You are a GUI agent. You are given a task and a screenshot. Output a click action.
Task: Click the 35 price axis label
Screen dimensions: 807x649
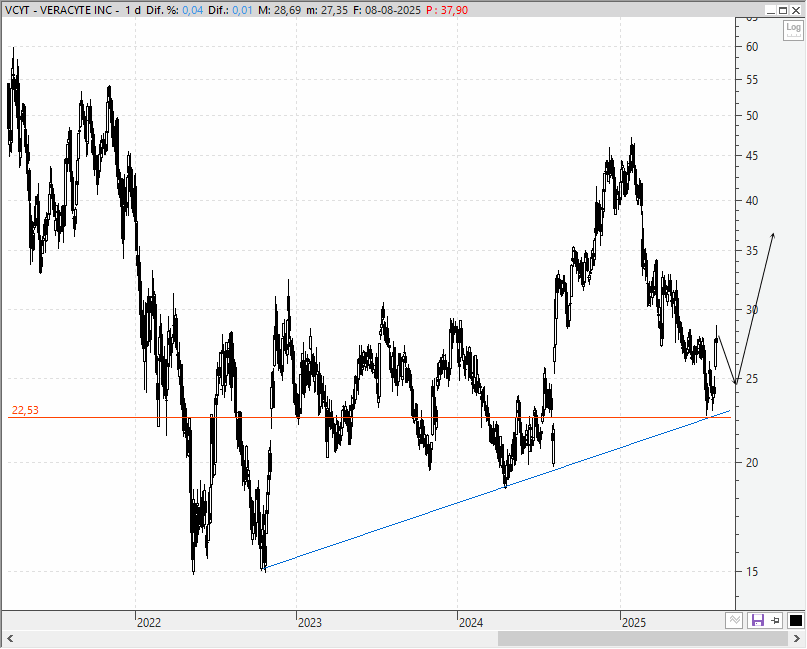(752, 251)
